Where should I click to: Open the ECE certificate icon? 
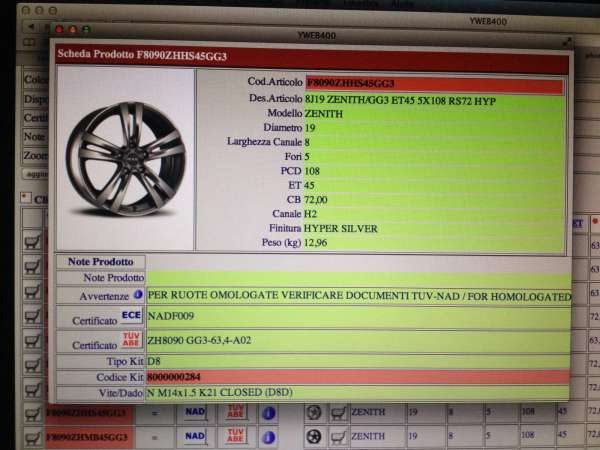tap(131, 315)
